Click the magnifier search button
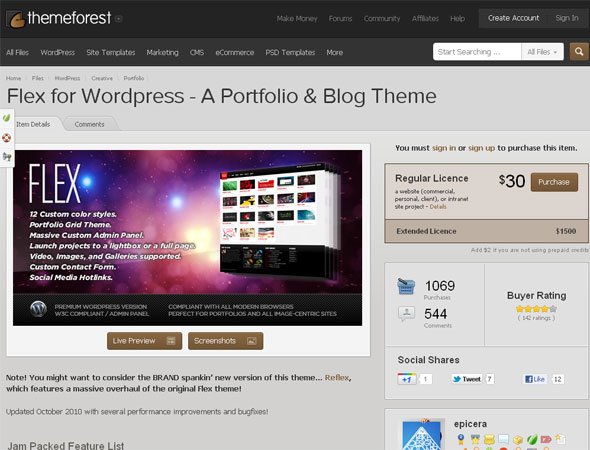Viewport: 590px width, 450px height. 579,52
